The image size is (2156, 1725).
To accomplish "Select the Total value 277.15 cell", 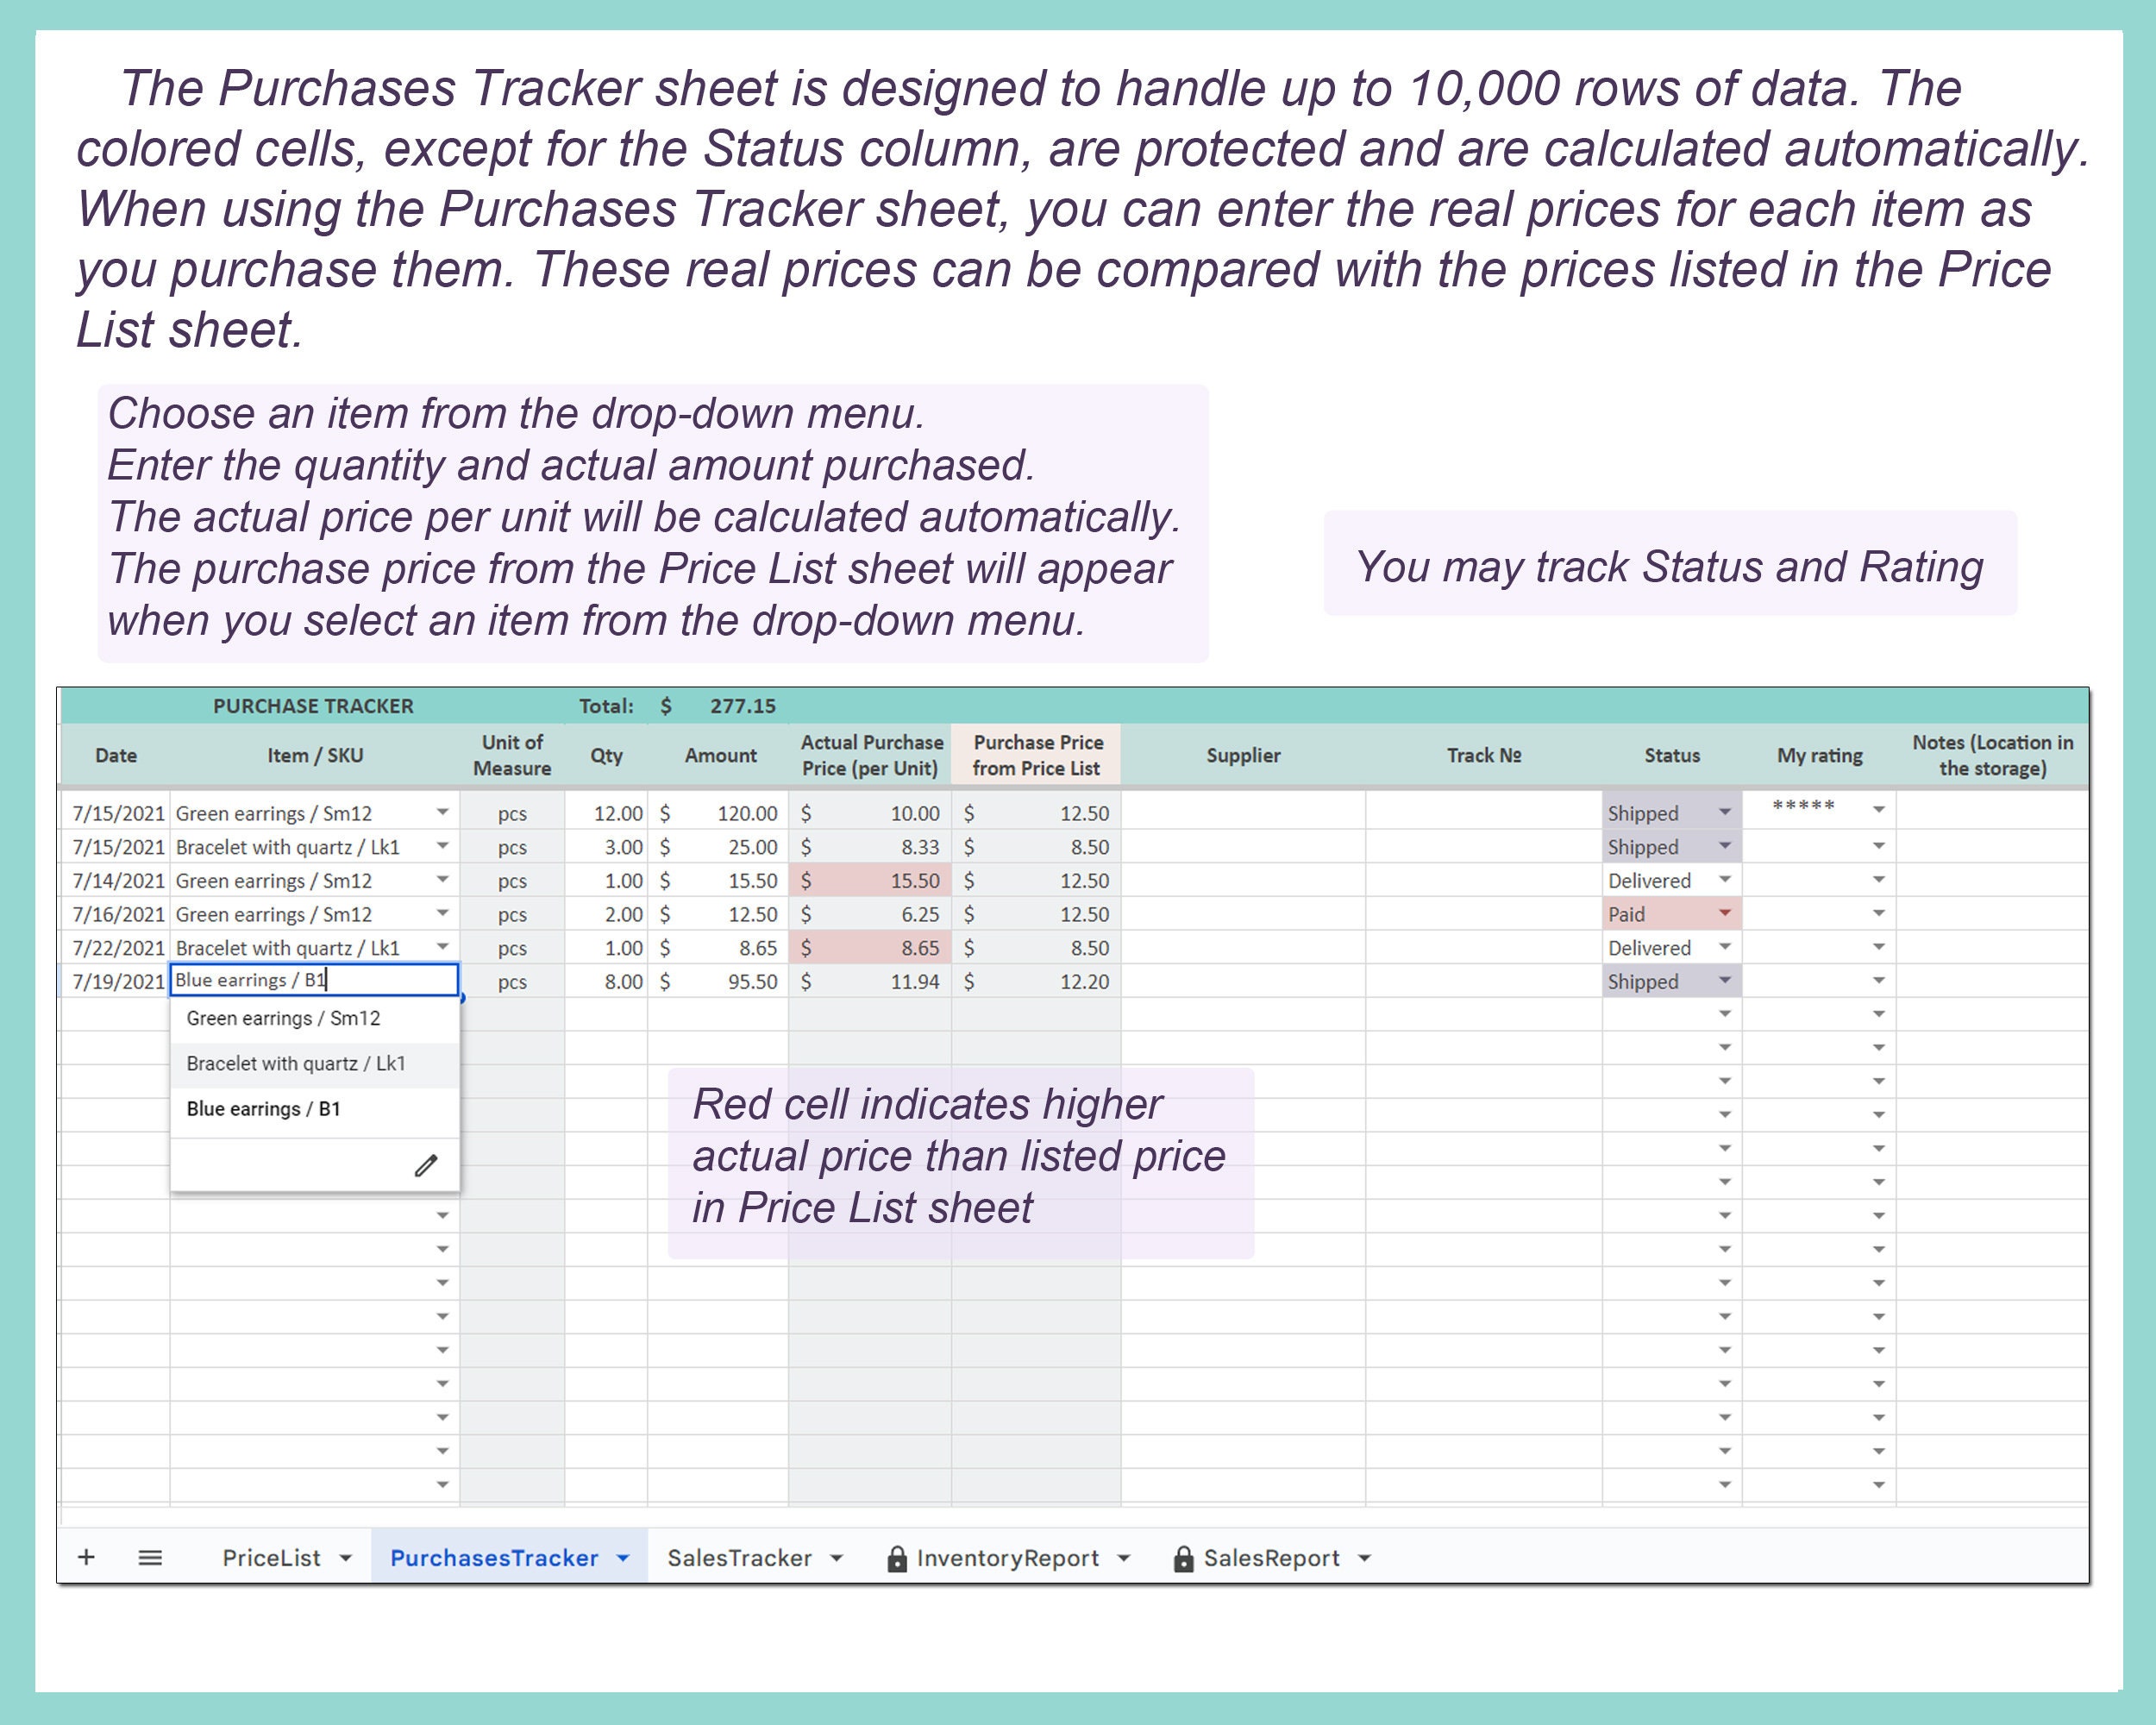I will (718, 706).
